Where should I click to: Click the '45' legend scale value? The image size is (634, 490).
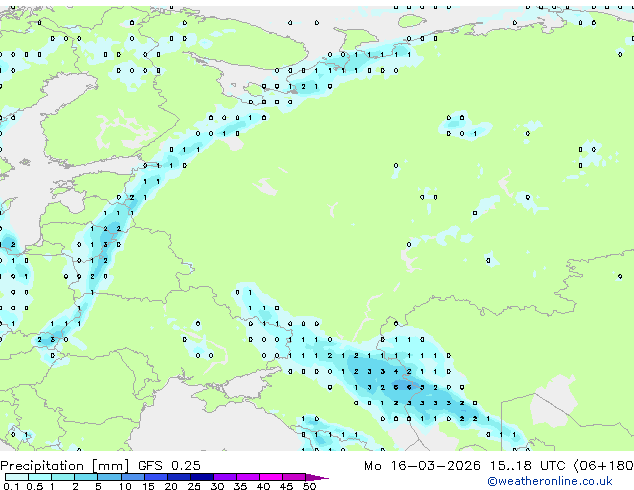point(286,486)
